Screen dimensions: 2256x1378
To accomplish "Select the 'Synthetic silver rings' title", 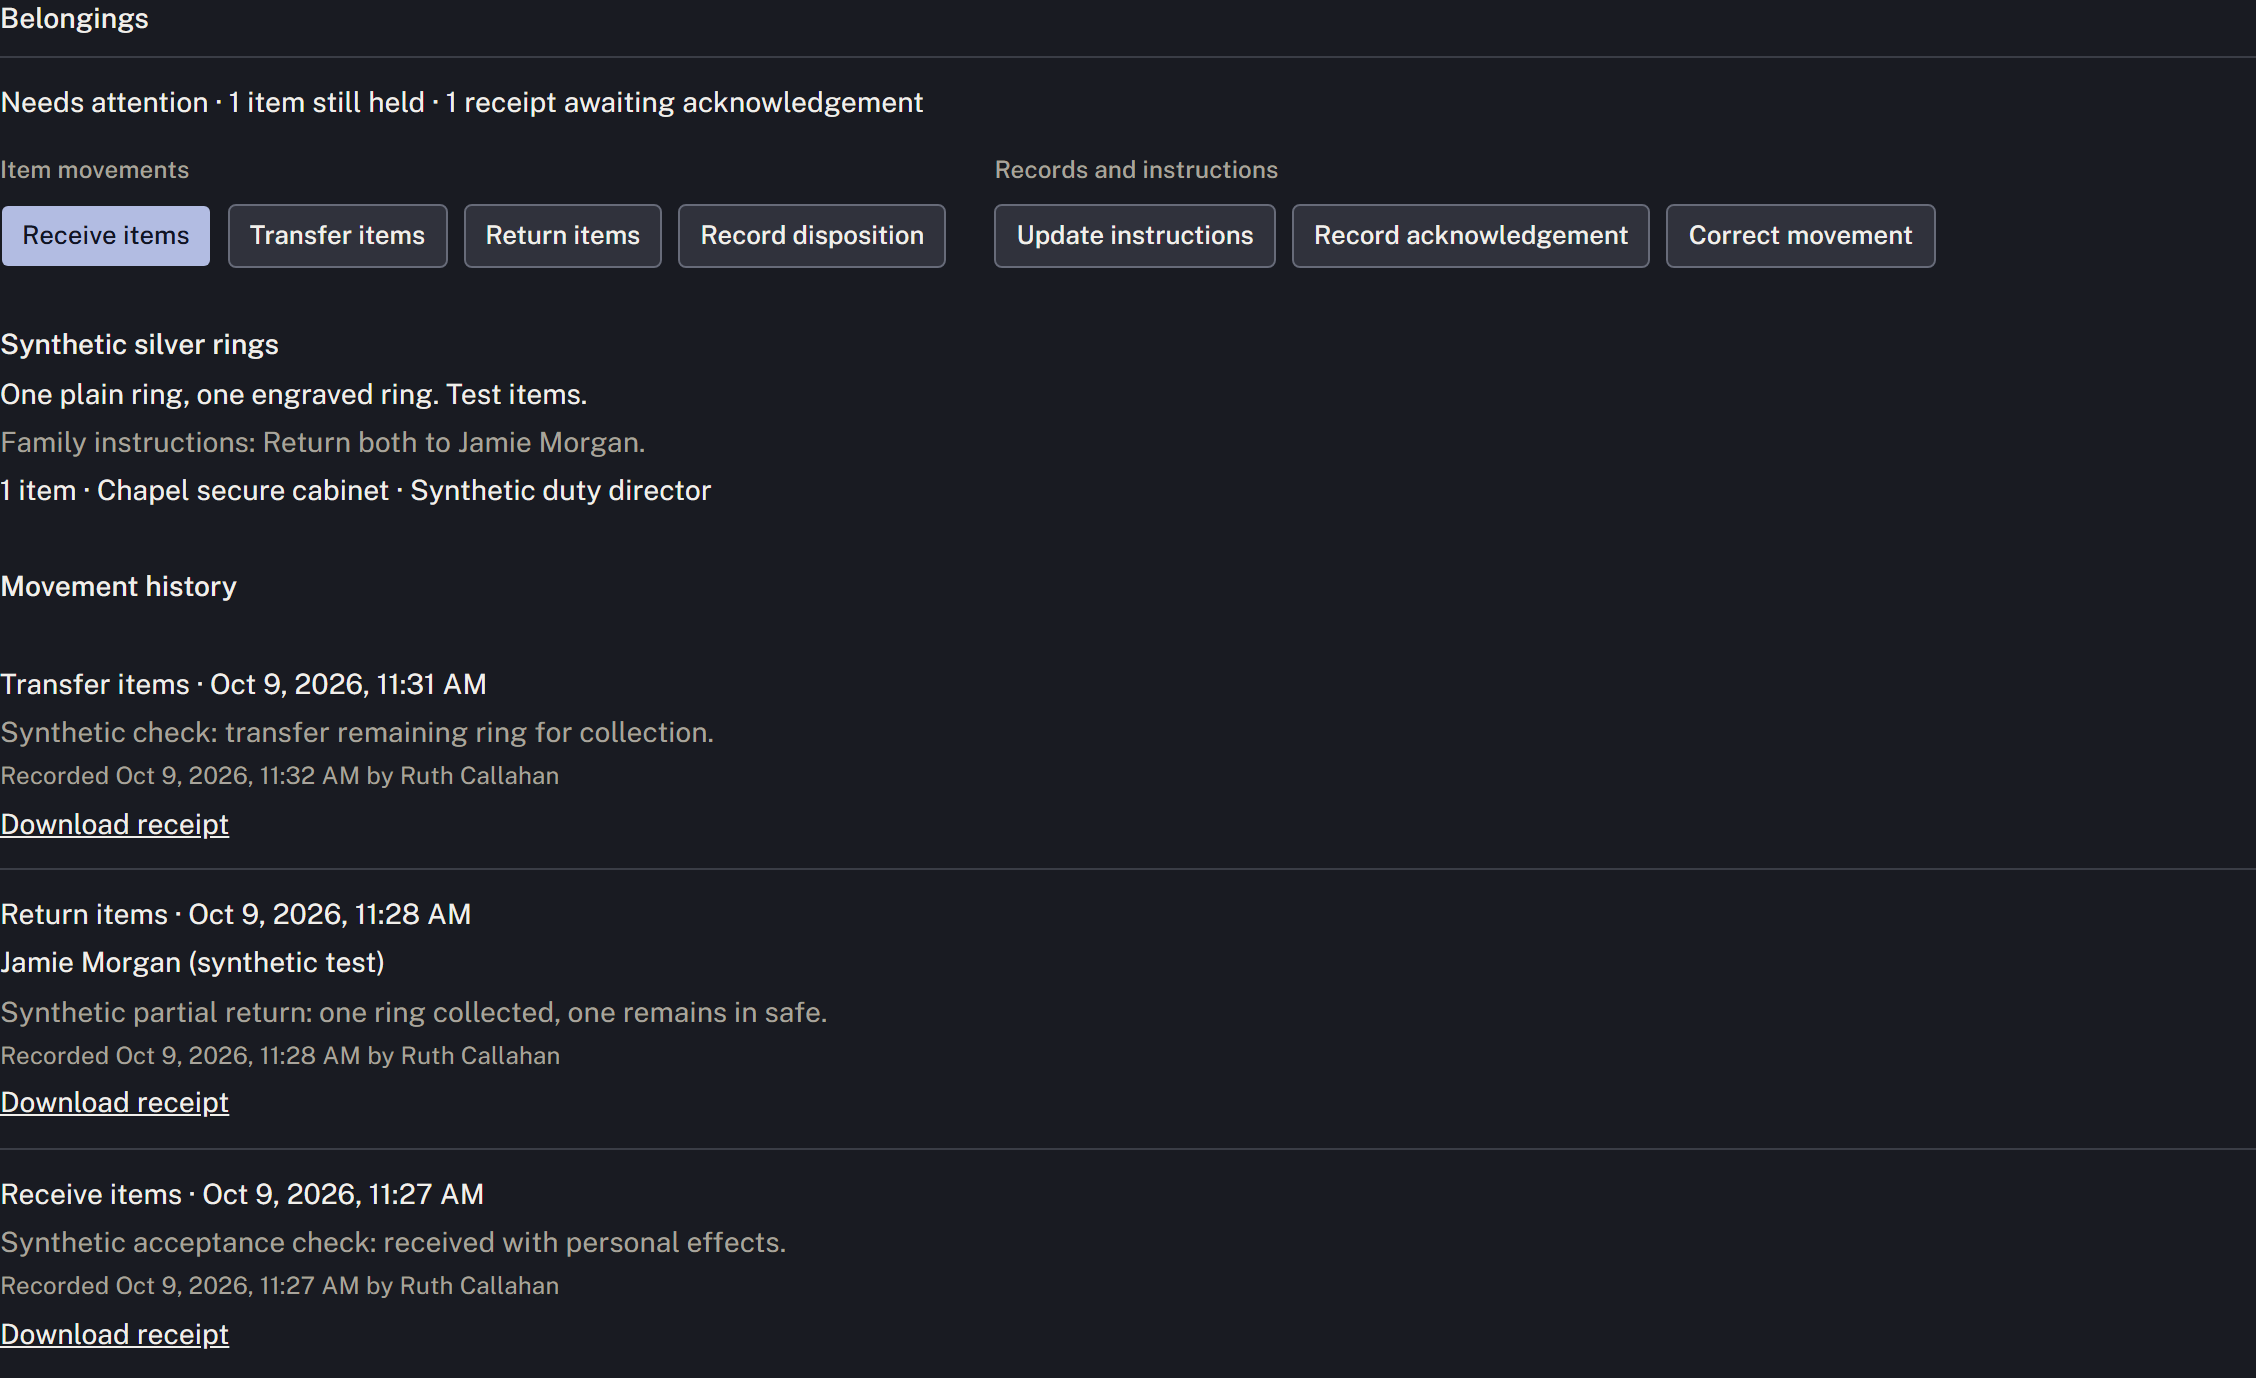I will pyautogui.click(x=139, y=344).
